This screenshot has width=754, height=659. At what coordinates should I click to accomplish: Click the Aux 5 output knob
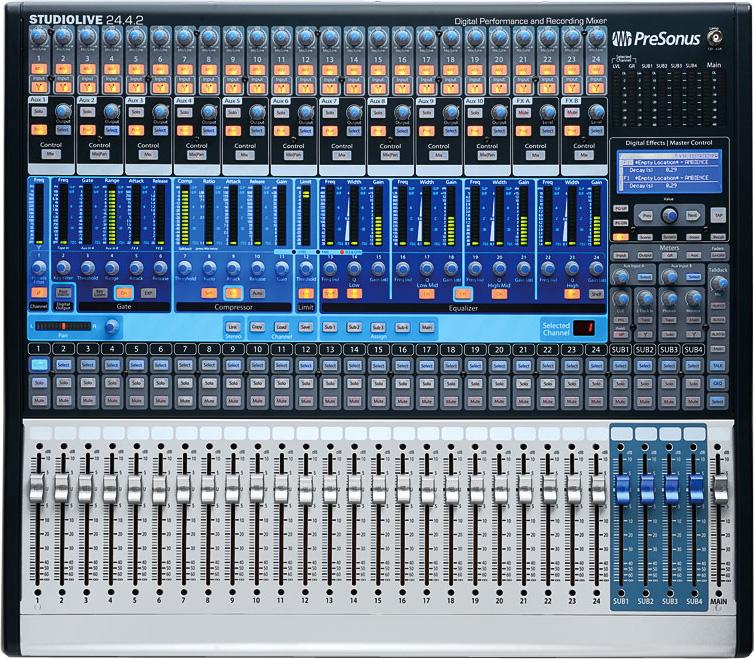pos(257,112)
